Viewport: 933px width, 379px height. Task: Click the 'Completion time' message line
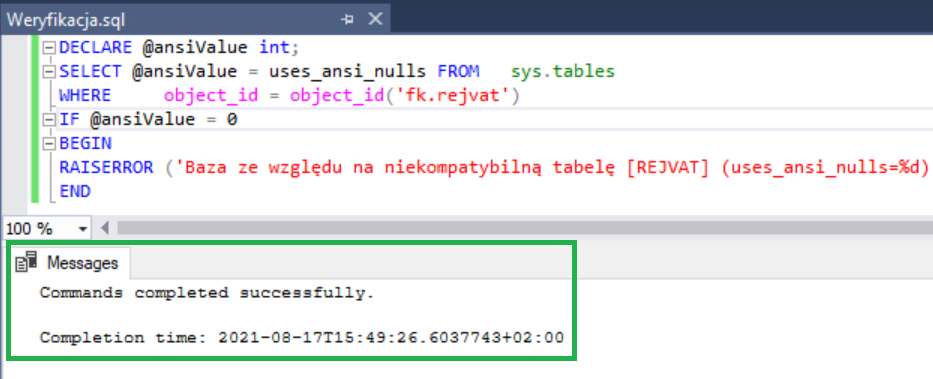[302, 338]
